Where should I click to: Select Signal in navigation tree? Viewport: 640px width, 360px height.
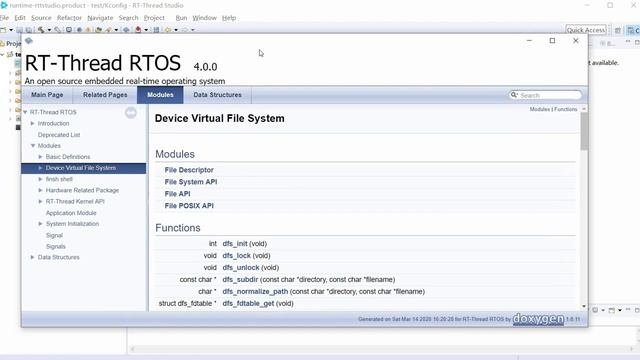[x=54, y=236]
